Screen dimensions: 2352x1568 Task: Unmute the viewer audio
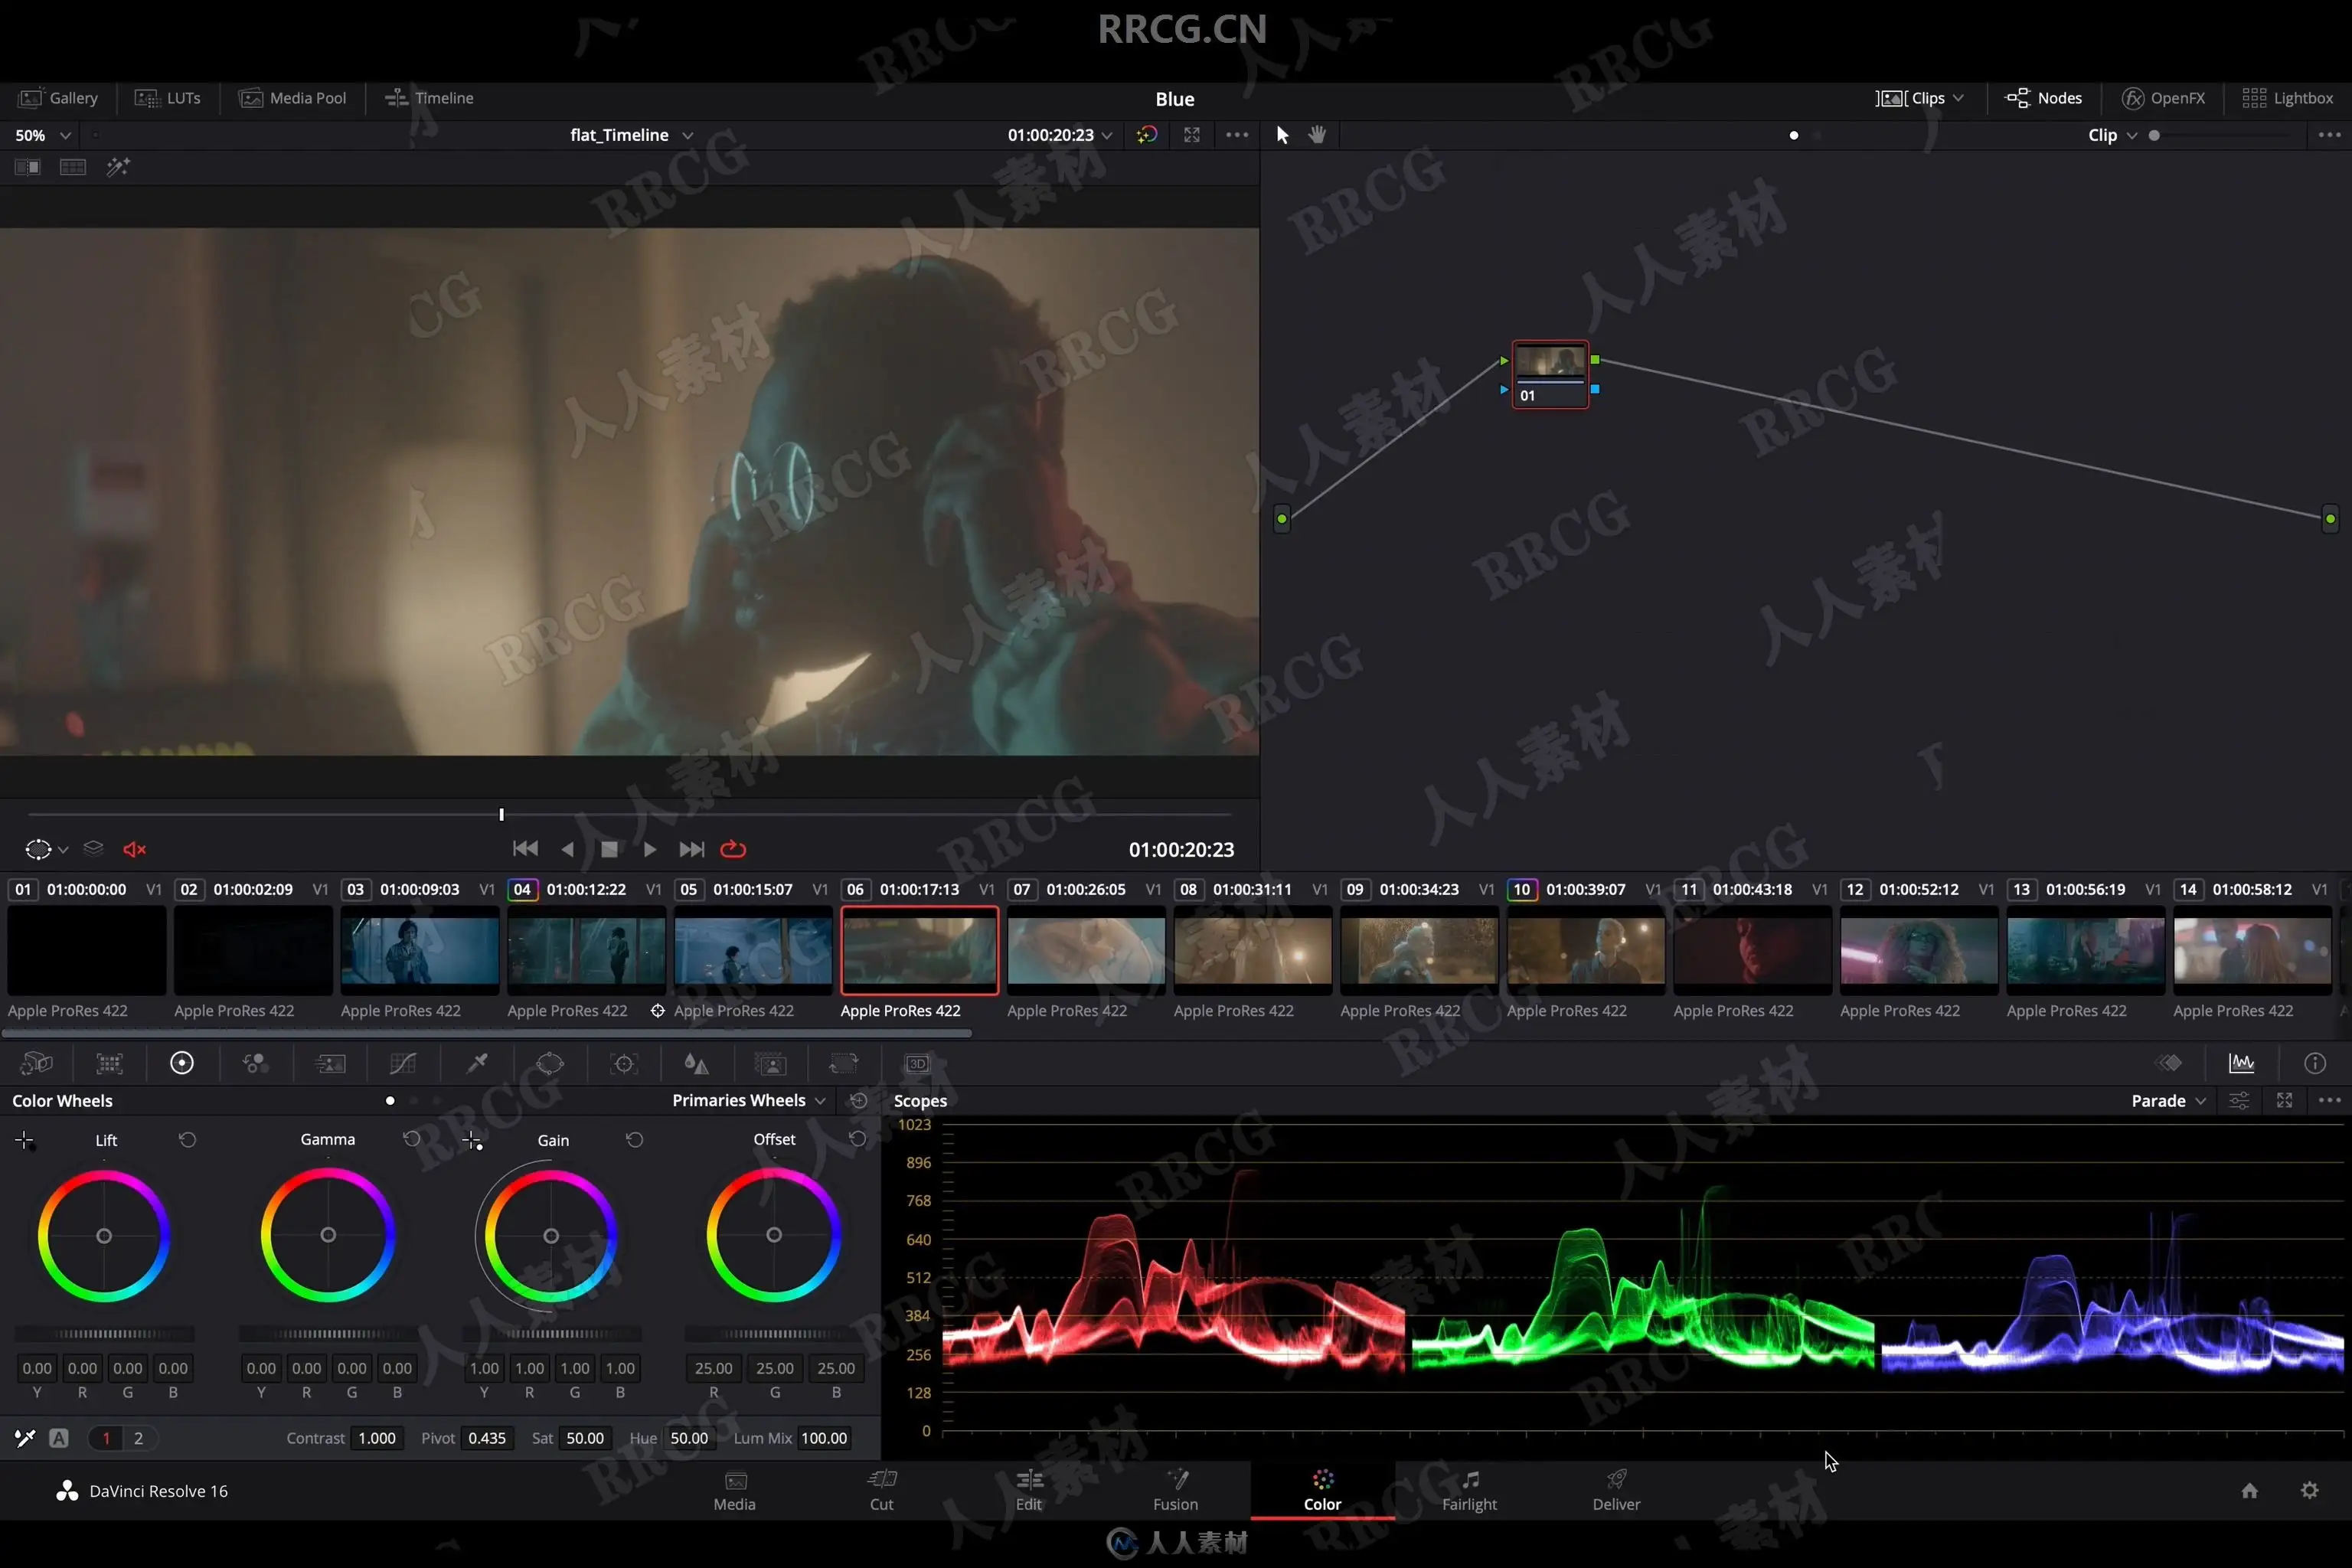[x=135, y=849]
